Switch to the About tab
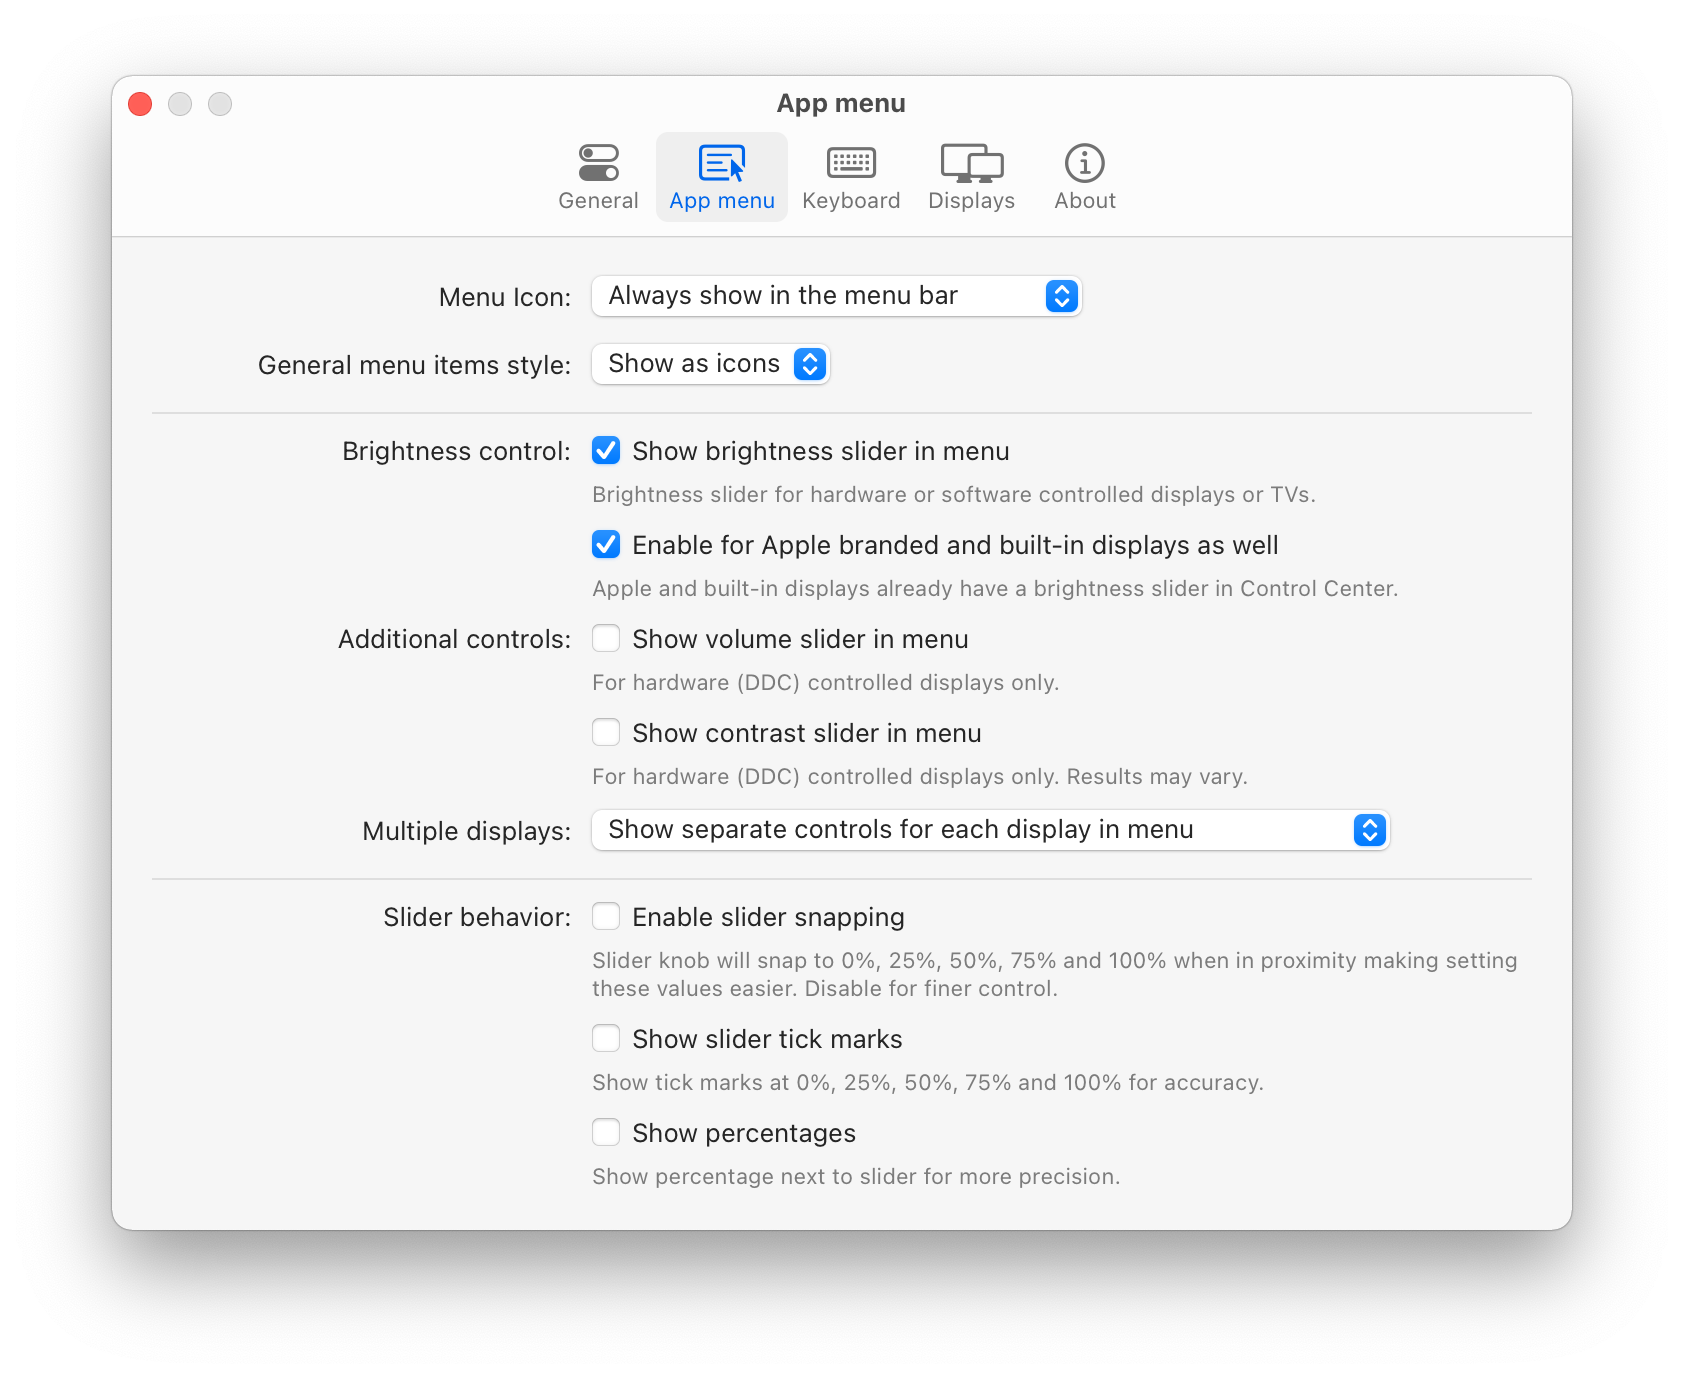This screenshot has height=1378, width=1684. [x=1083, y=175]
